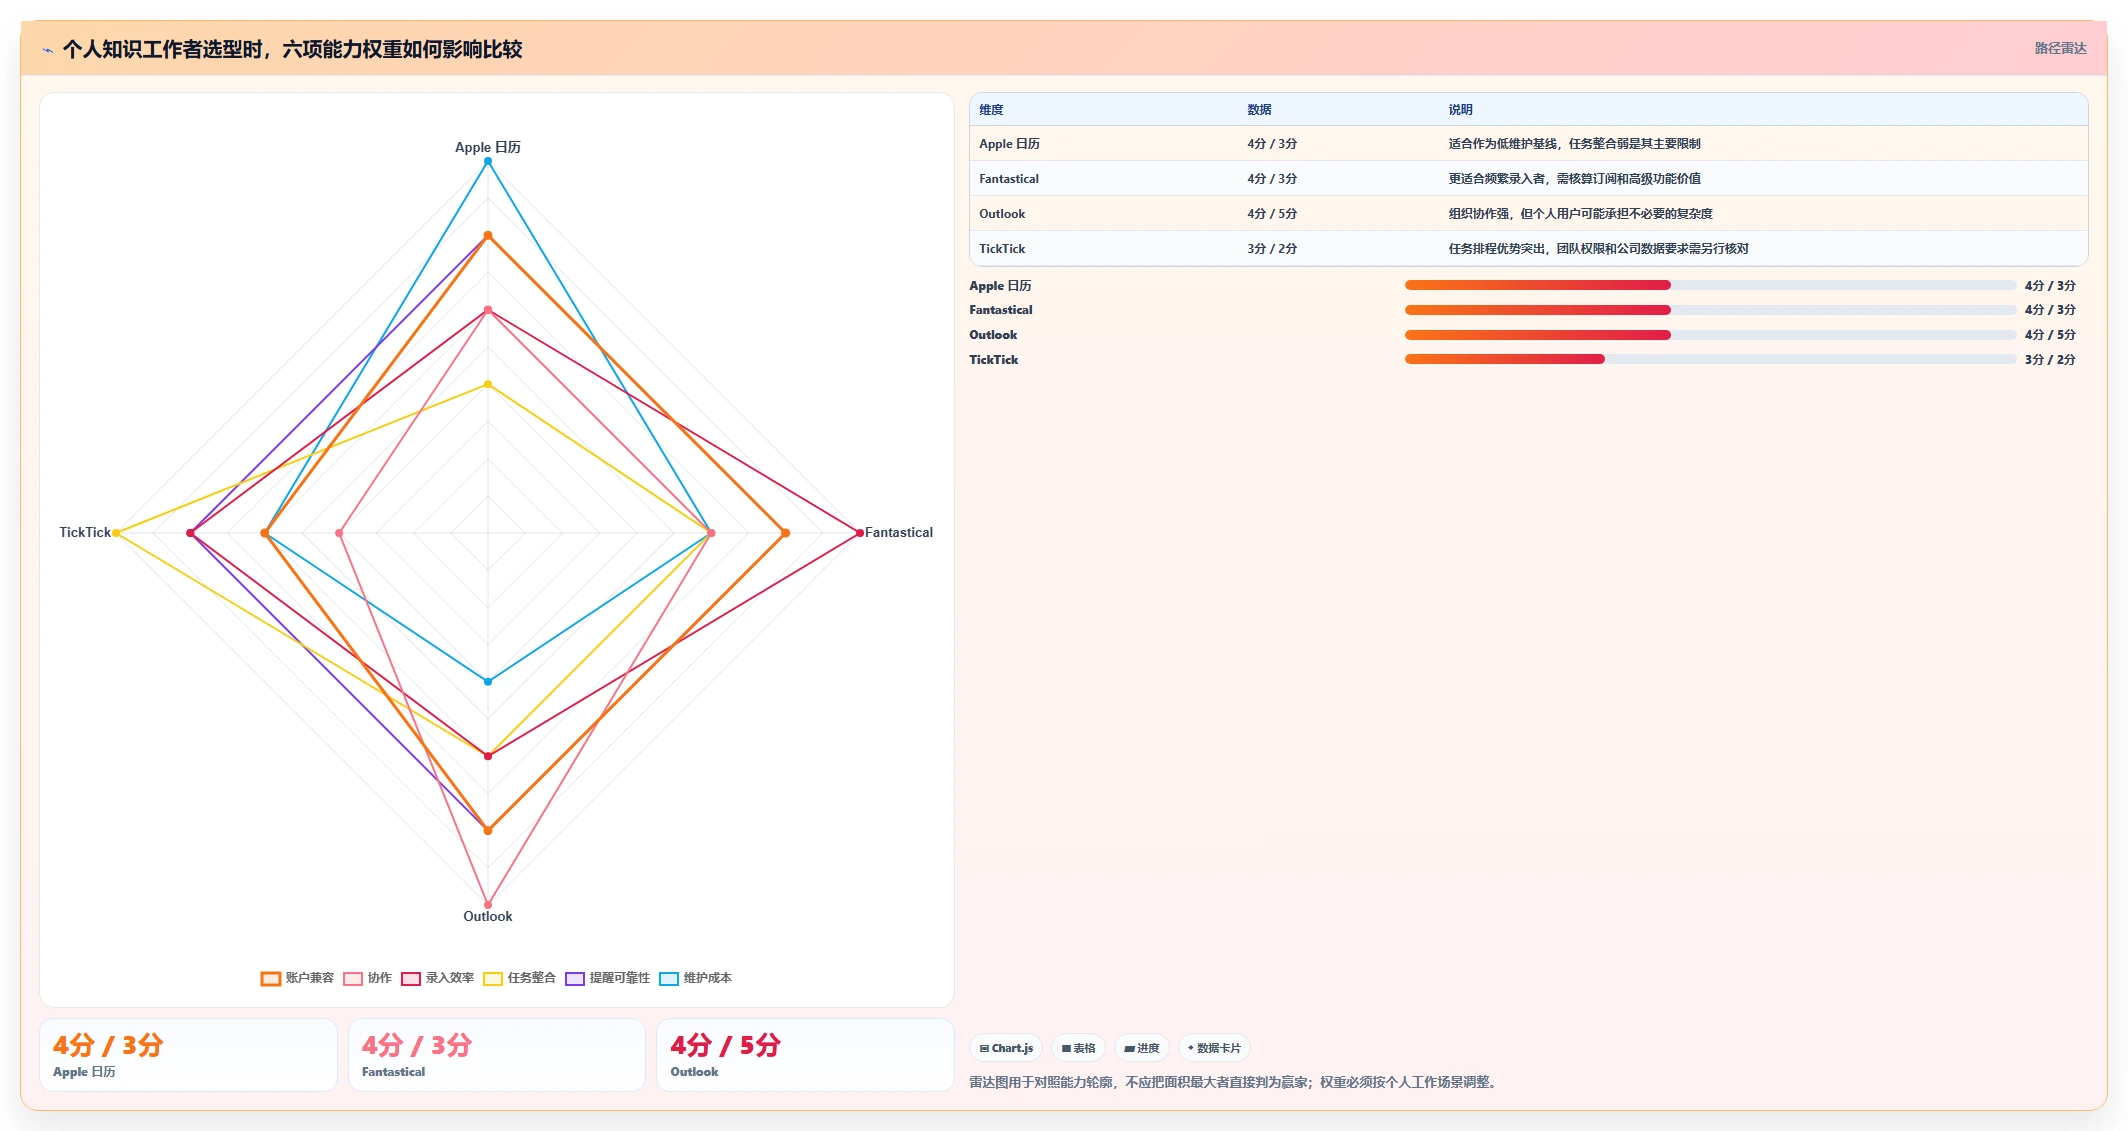Select the Outlook table row name
Viewport: 2128px width, 1131px height.
coord(1002,214)
